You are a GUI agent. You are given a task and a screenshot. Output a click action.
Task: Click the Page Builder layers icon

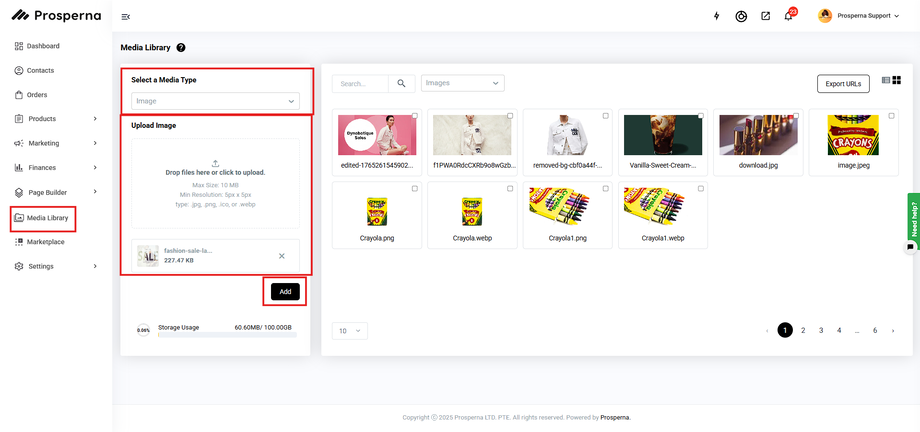tap(19, 192)
